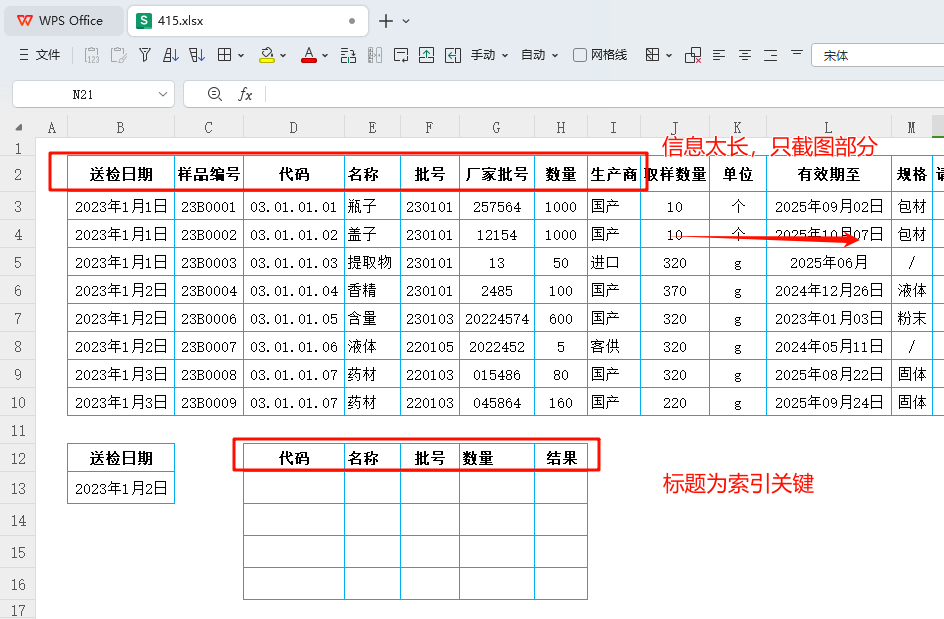Click into the formula bar input
944x619 pixels.
coord(604,95)
